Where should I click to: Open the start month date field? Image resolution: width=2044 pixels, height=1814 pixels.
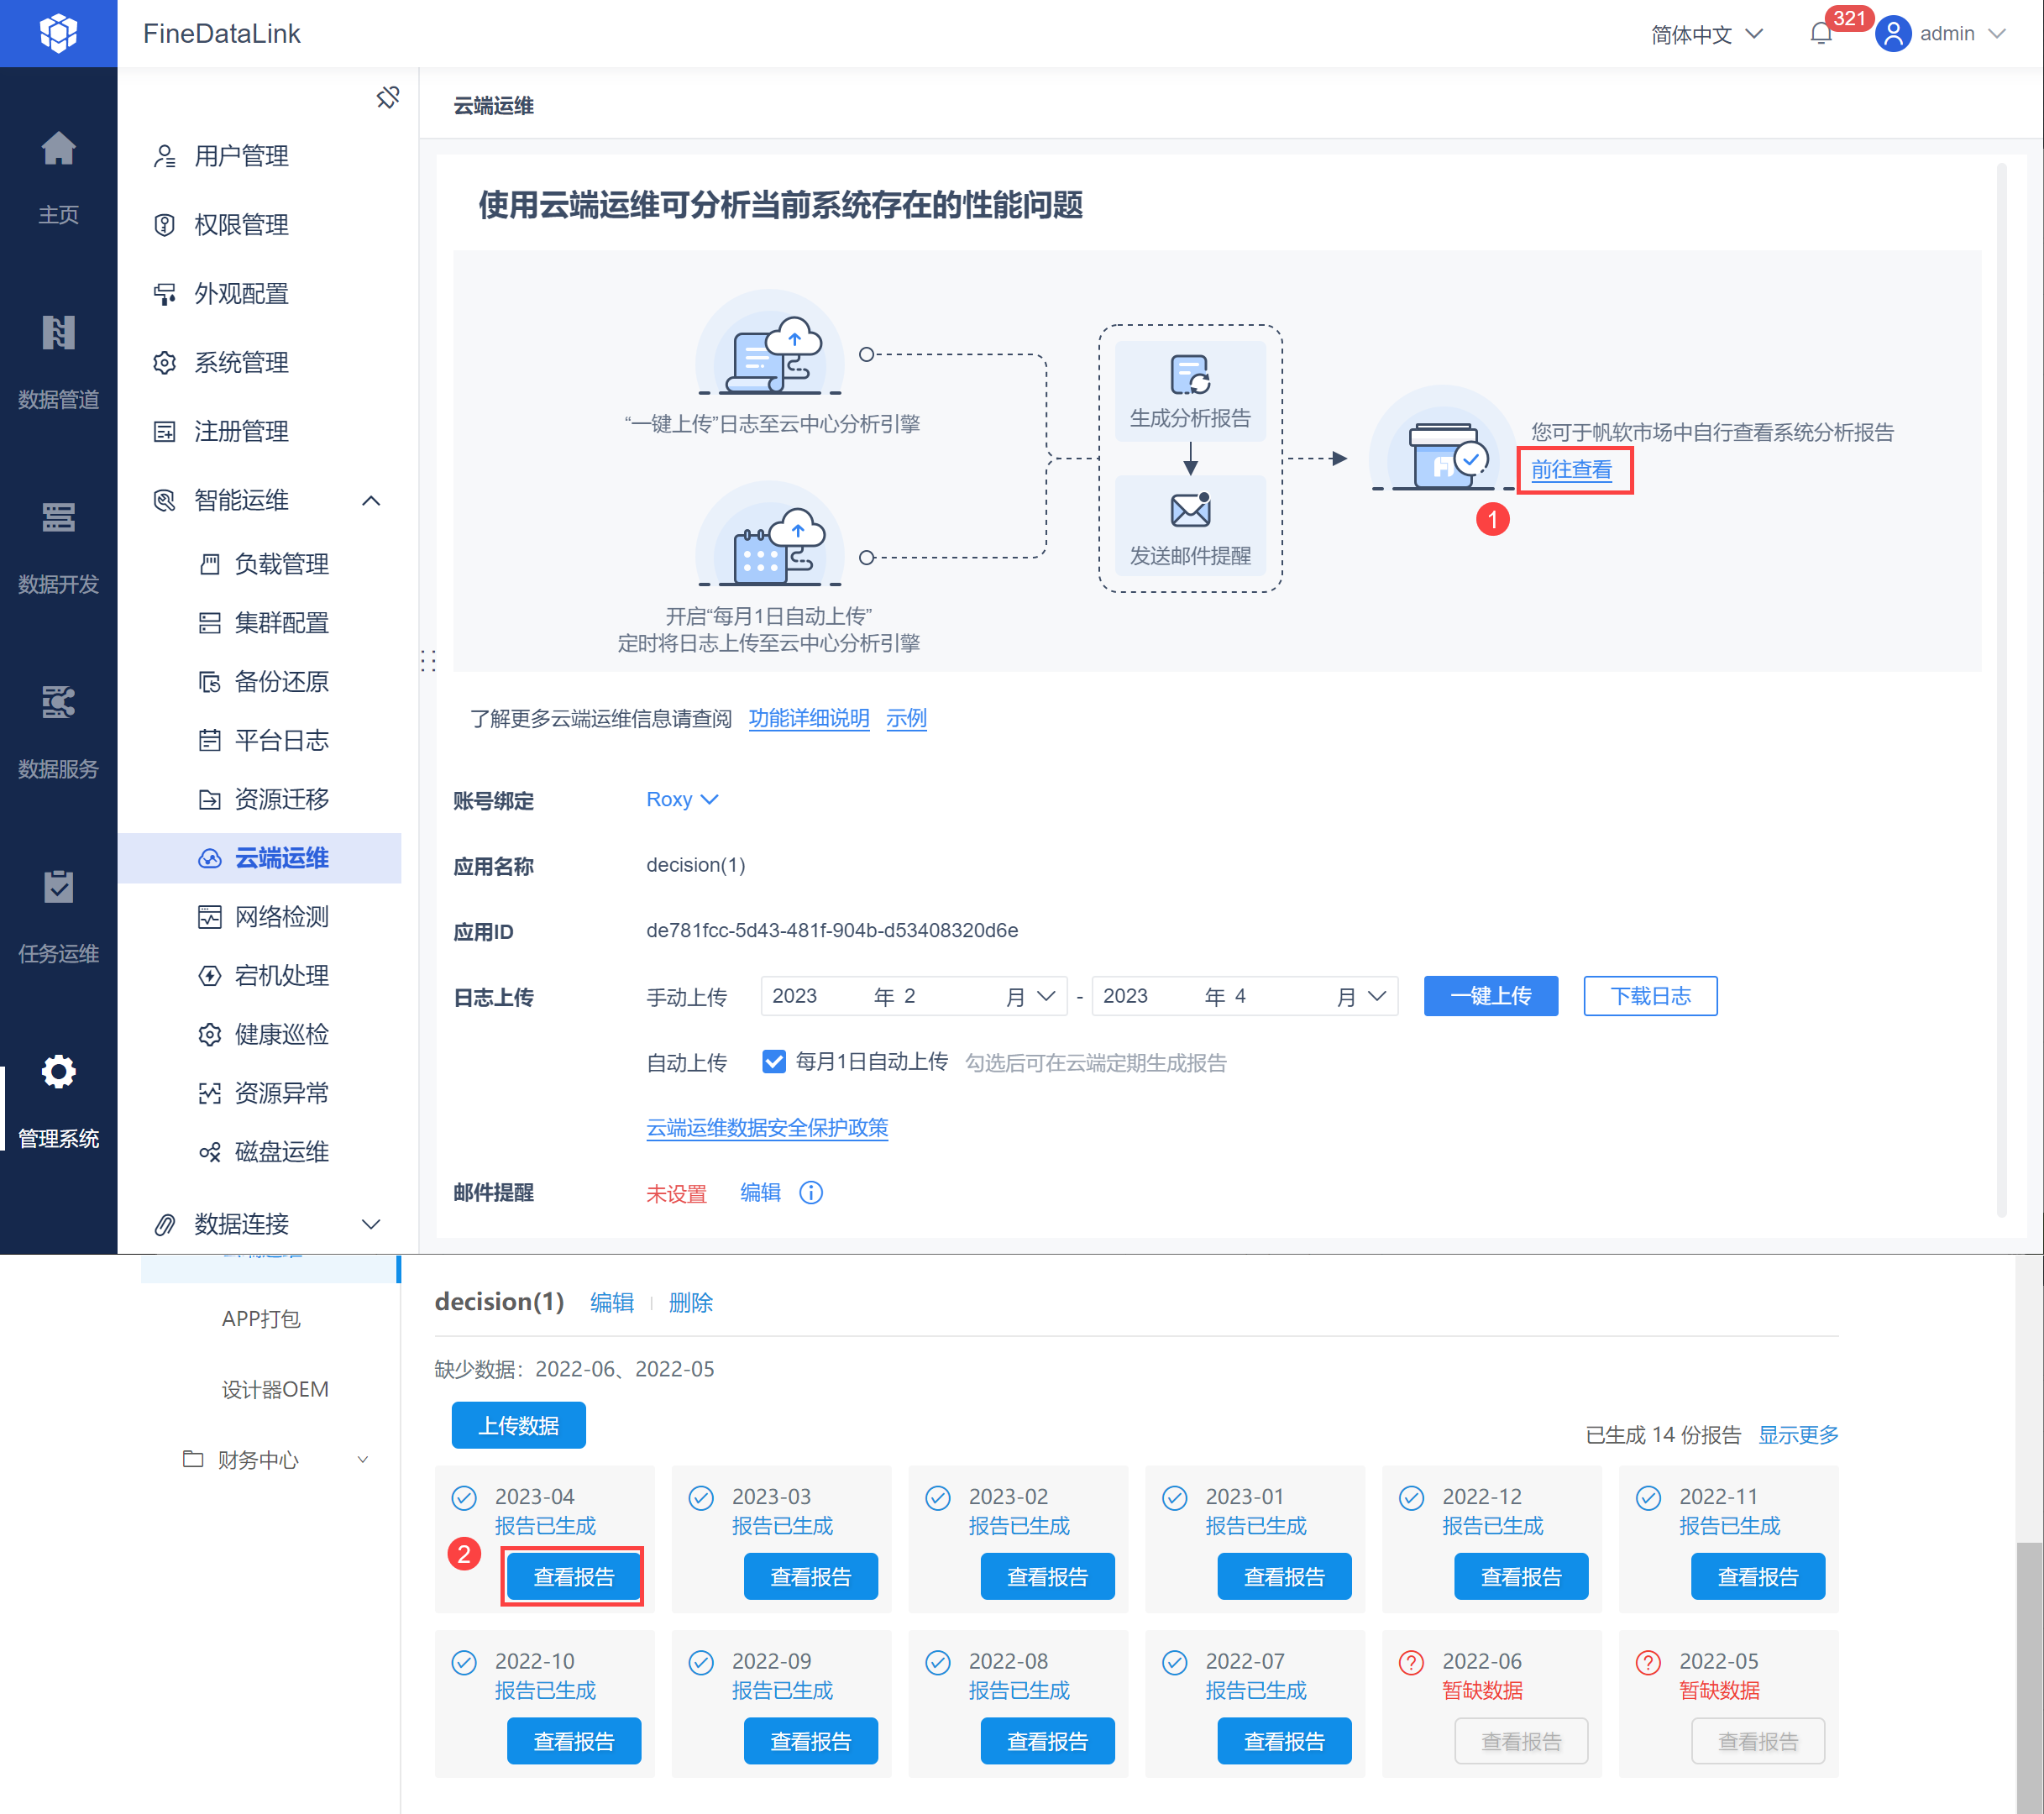tap(913, 996)
